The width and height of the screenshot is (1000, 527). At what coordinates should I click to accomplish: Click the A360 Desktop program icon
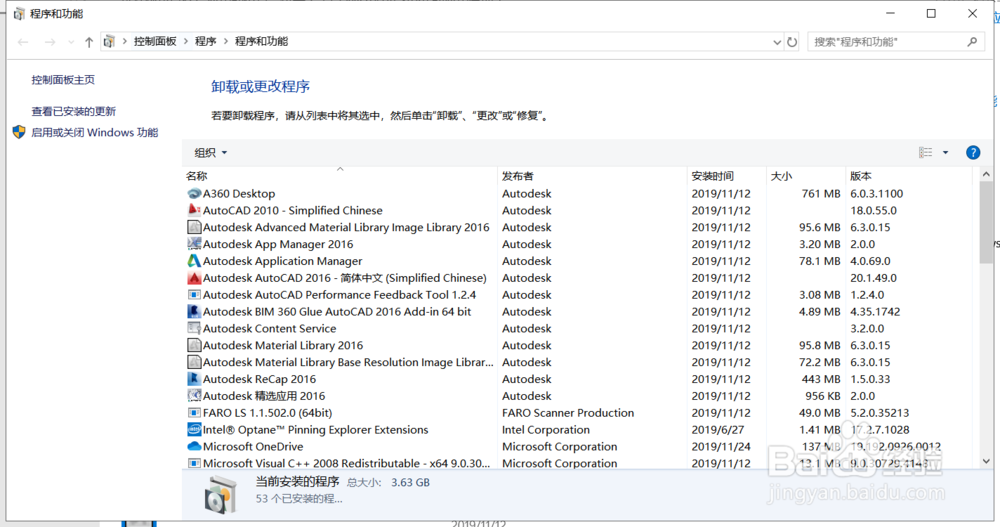tap(194, 193)
